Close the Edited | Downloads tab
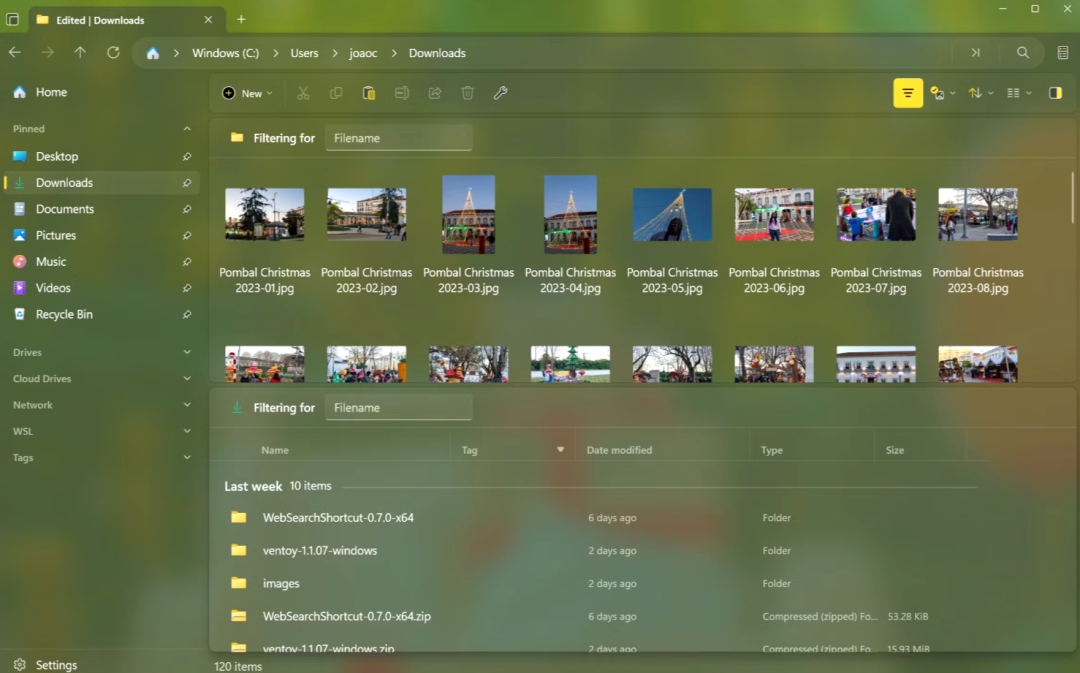Viewport: 1080px width, 673px height. click(x=208, y=20)
